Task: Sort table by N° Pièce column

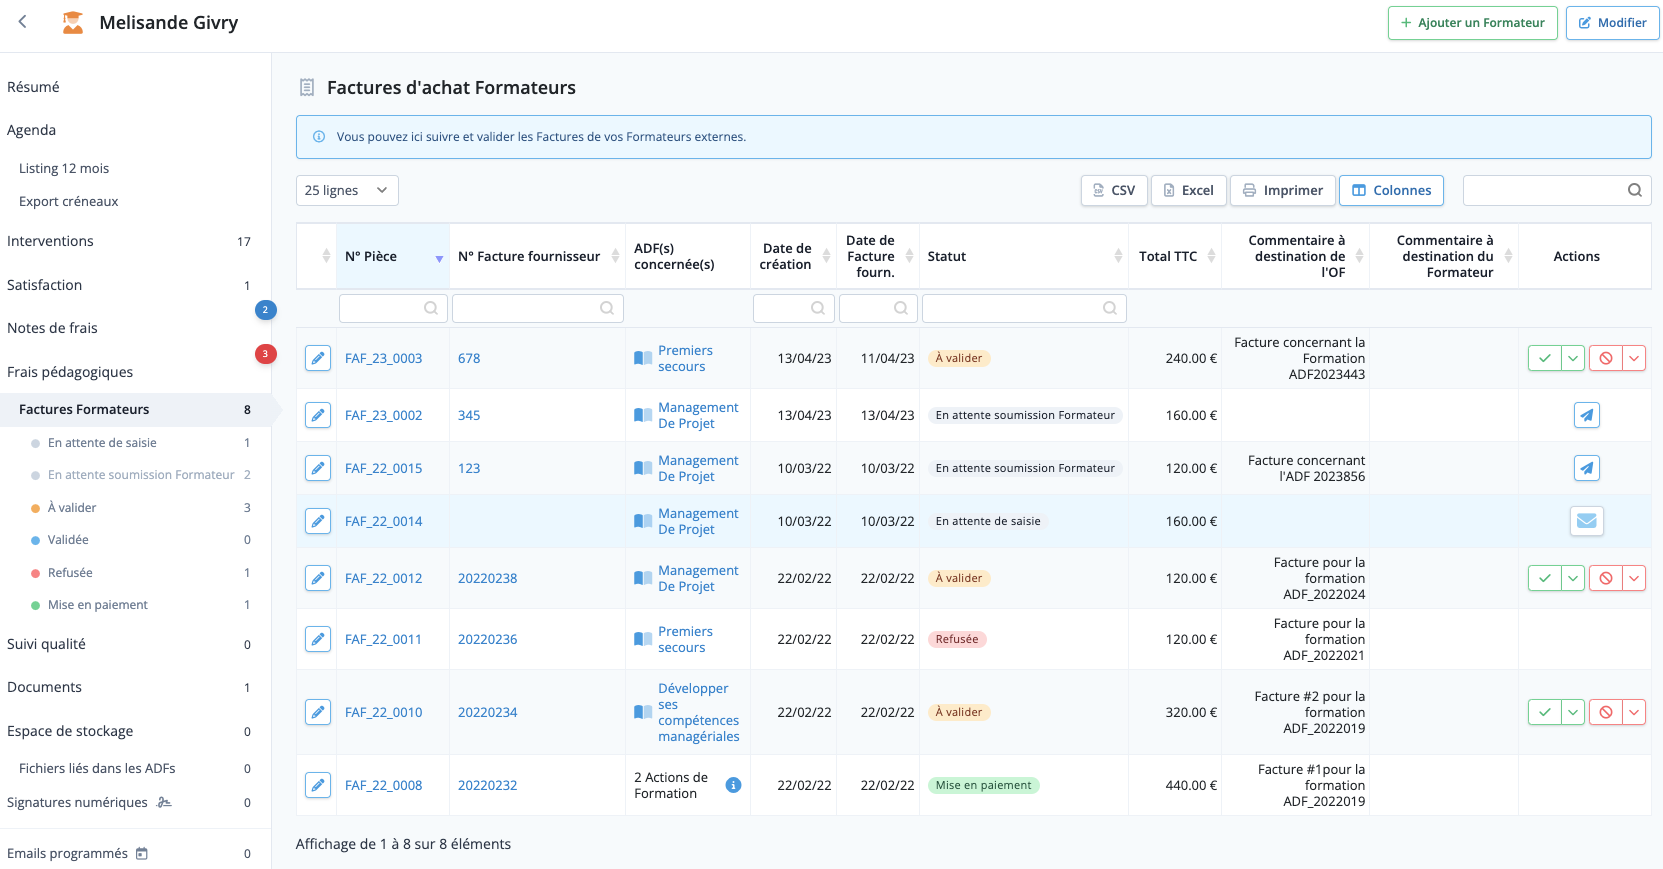Action: pyautogui.click(x=393, y=257)
